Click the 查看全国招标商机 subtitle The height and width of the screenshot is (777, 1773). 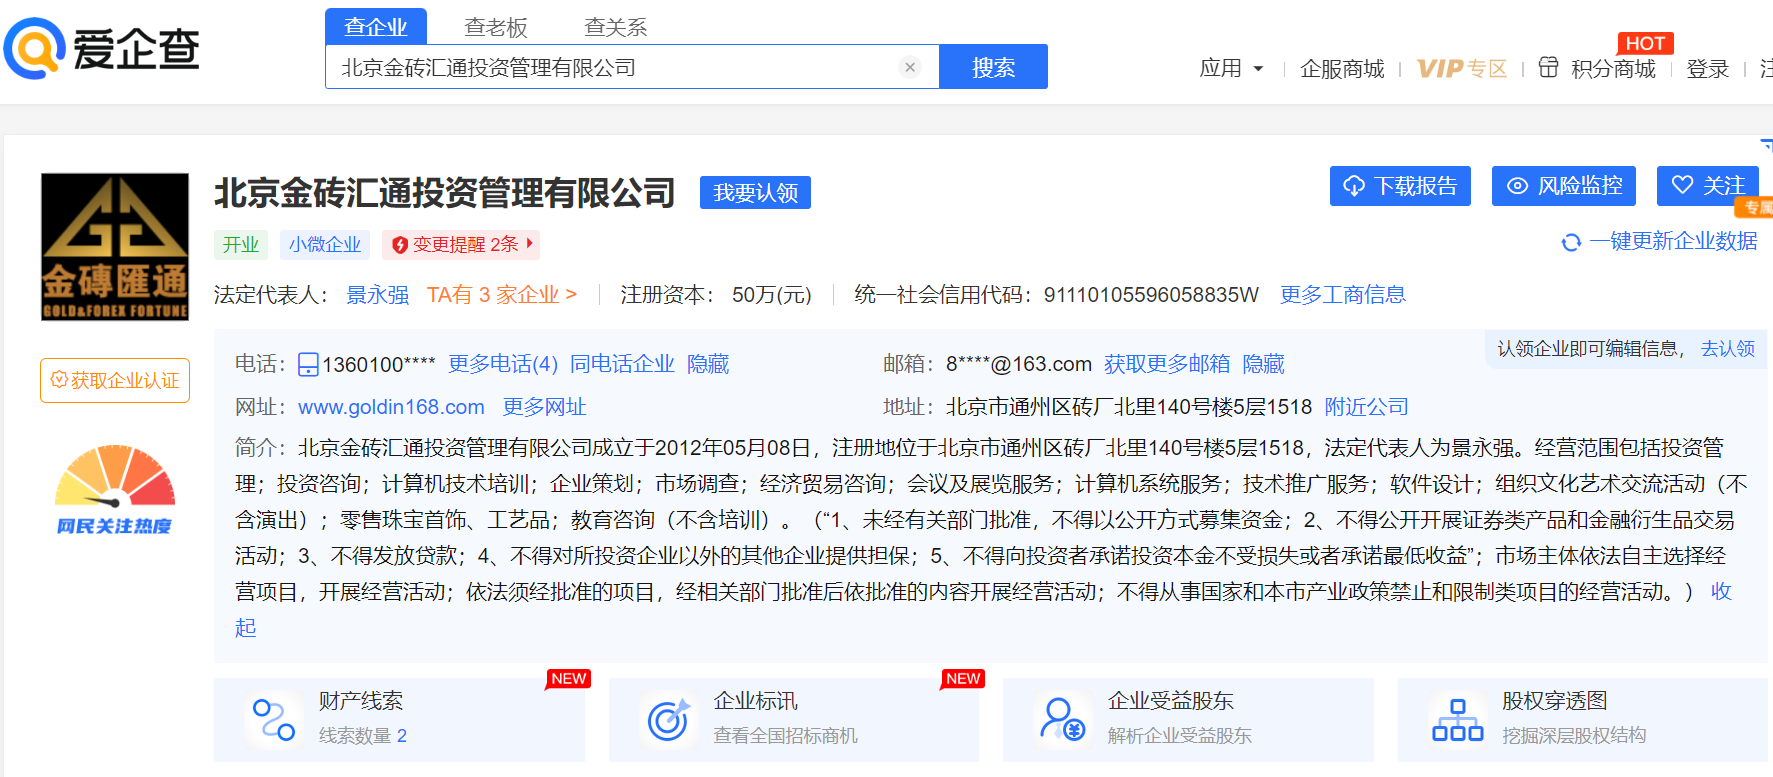point(785,736)
